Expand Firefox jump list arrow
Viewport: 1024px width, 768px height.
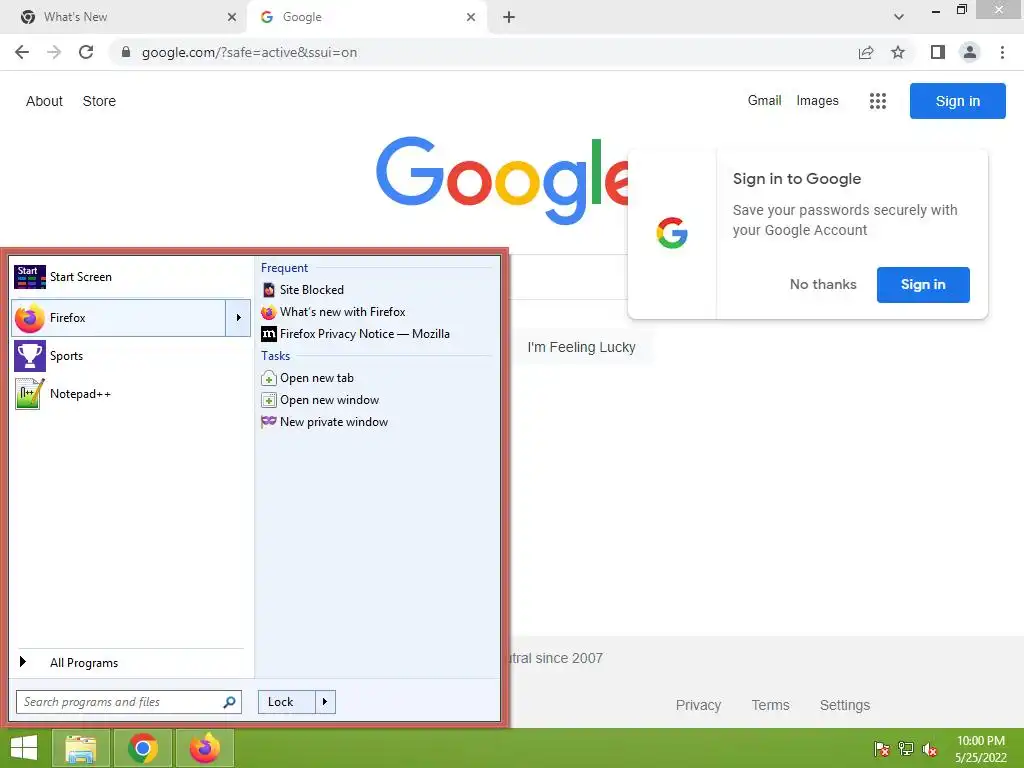pyautogui.click(x=238, y=318)
